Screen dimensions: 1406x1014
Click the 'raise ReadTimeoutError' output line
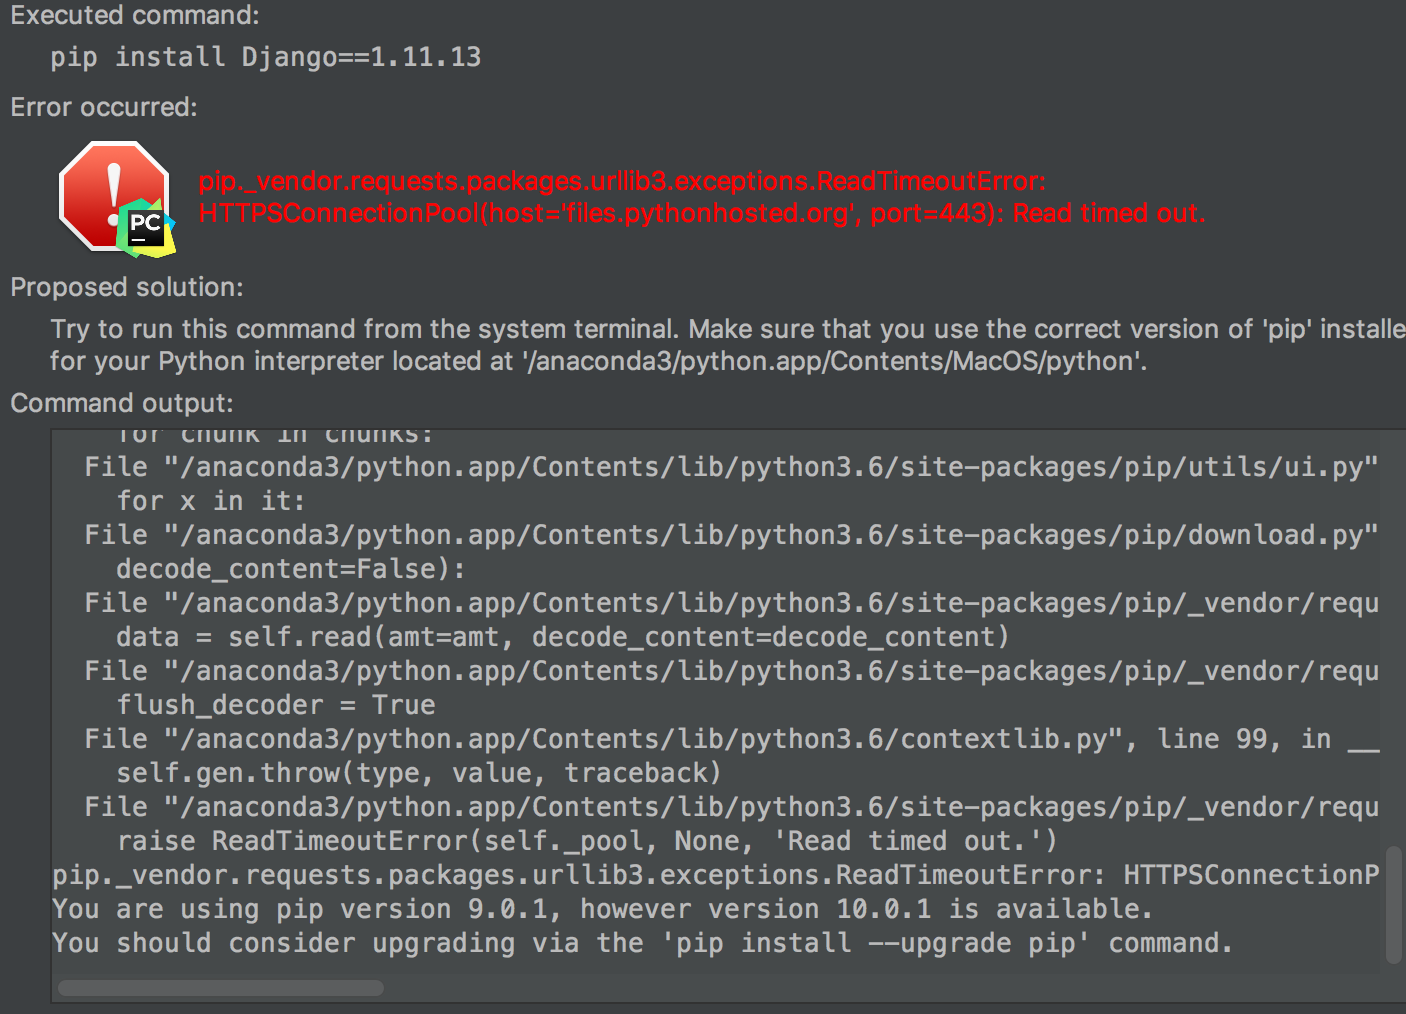click(587, 841)
